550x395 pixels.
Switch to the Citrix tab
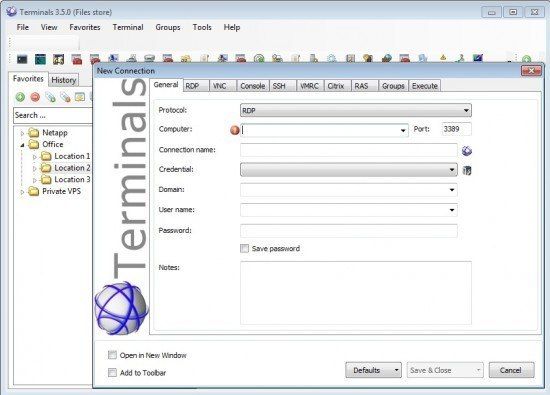(x=337, y=86)
